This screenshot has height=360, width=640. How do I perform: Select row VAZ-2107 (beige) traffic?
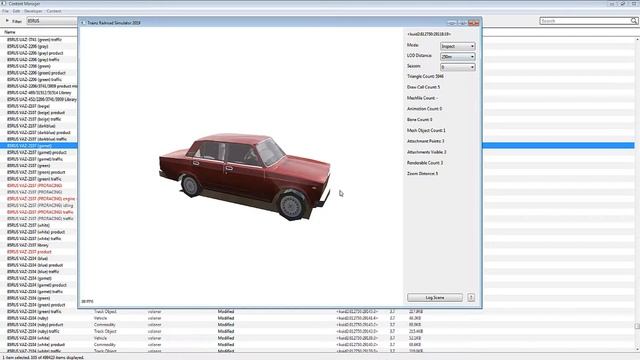click(x=34, y=119)
